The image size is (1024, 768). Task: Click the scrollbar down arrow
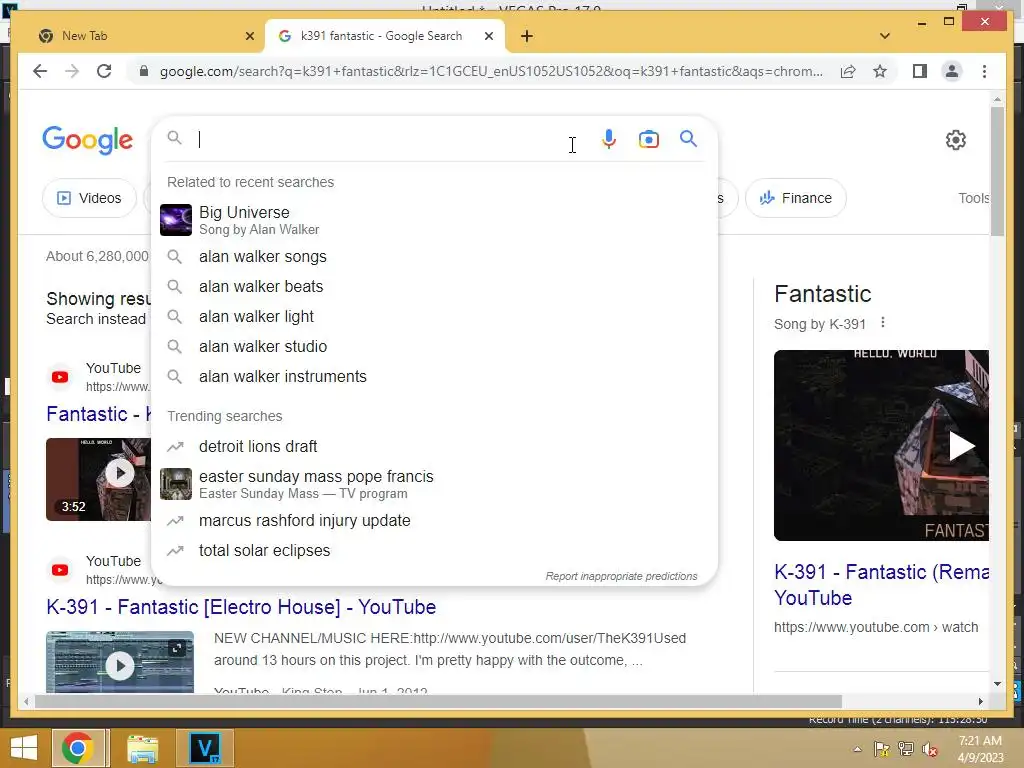pyautogui.click(x=997, y=684)
